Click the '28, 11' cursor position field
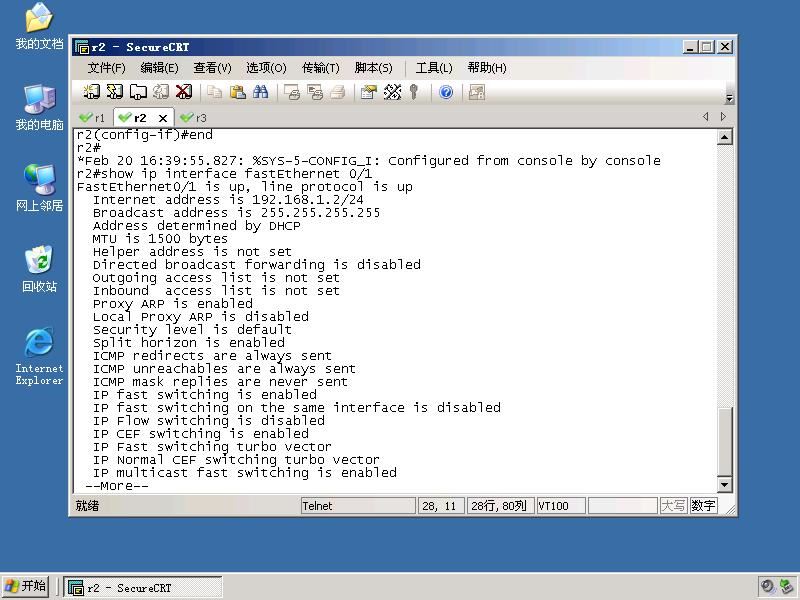The width and height of the screenshot is (800, 600). coord(441,506)
